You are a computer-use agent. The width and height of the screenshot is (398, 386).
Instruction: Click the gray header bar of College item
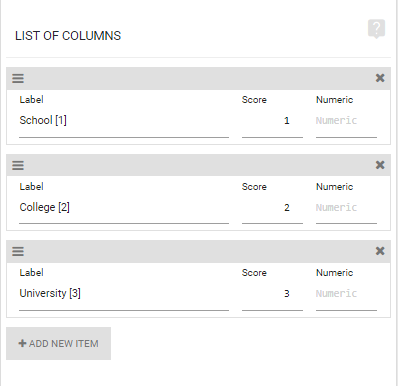click(198, 165)
